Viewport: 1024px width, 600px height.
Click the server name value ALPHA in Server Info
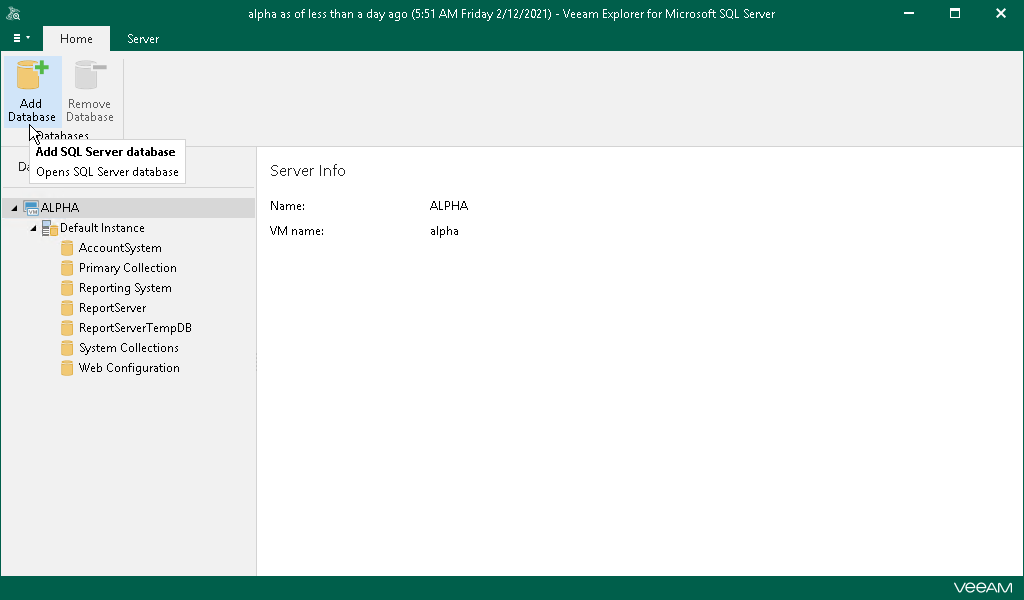(449, 206)
